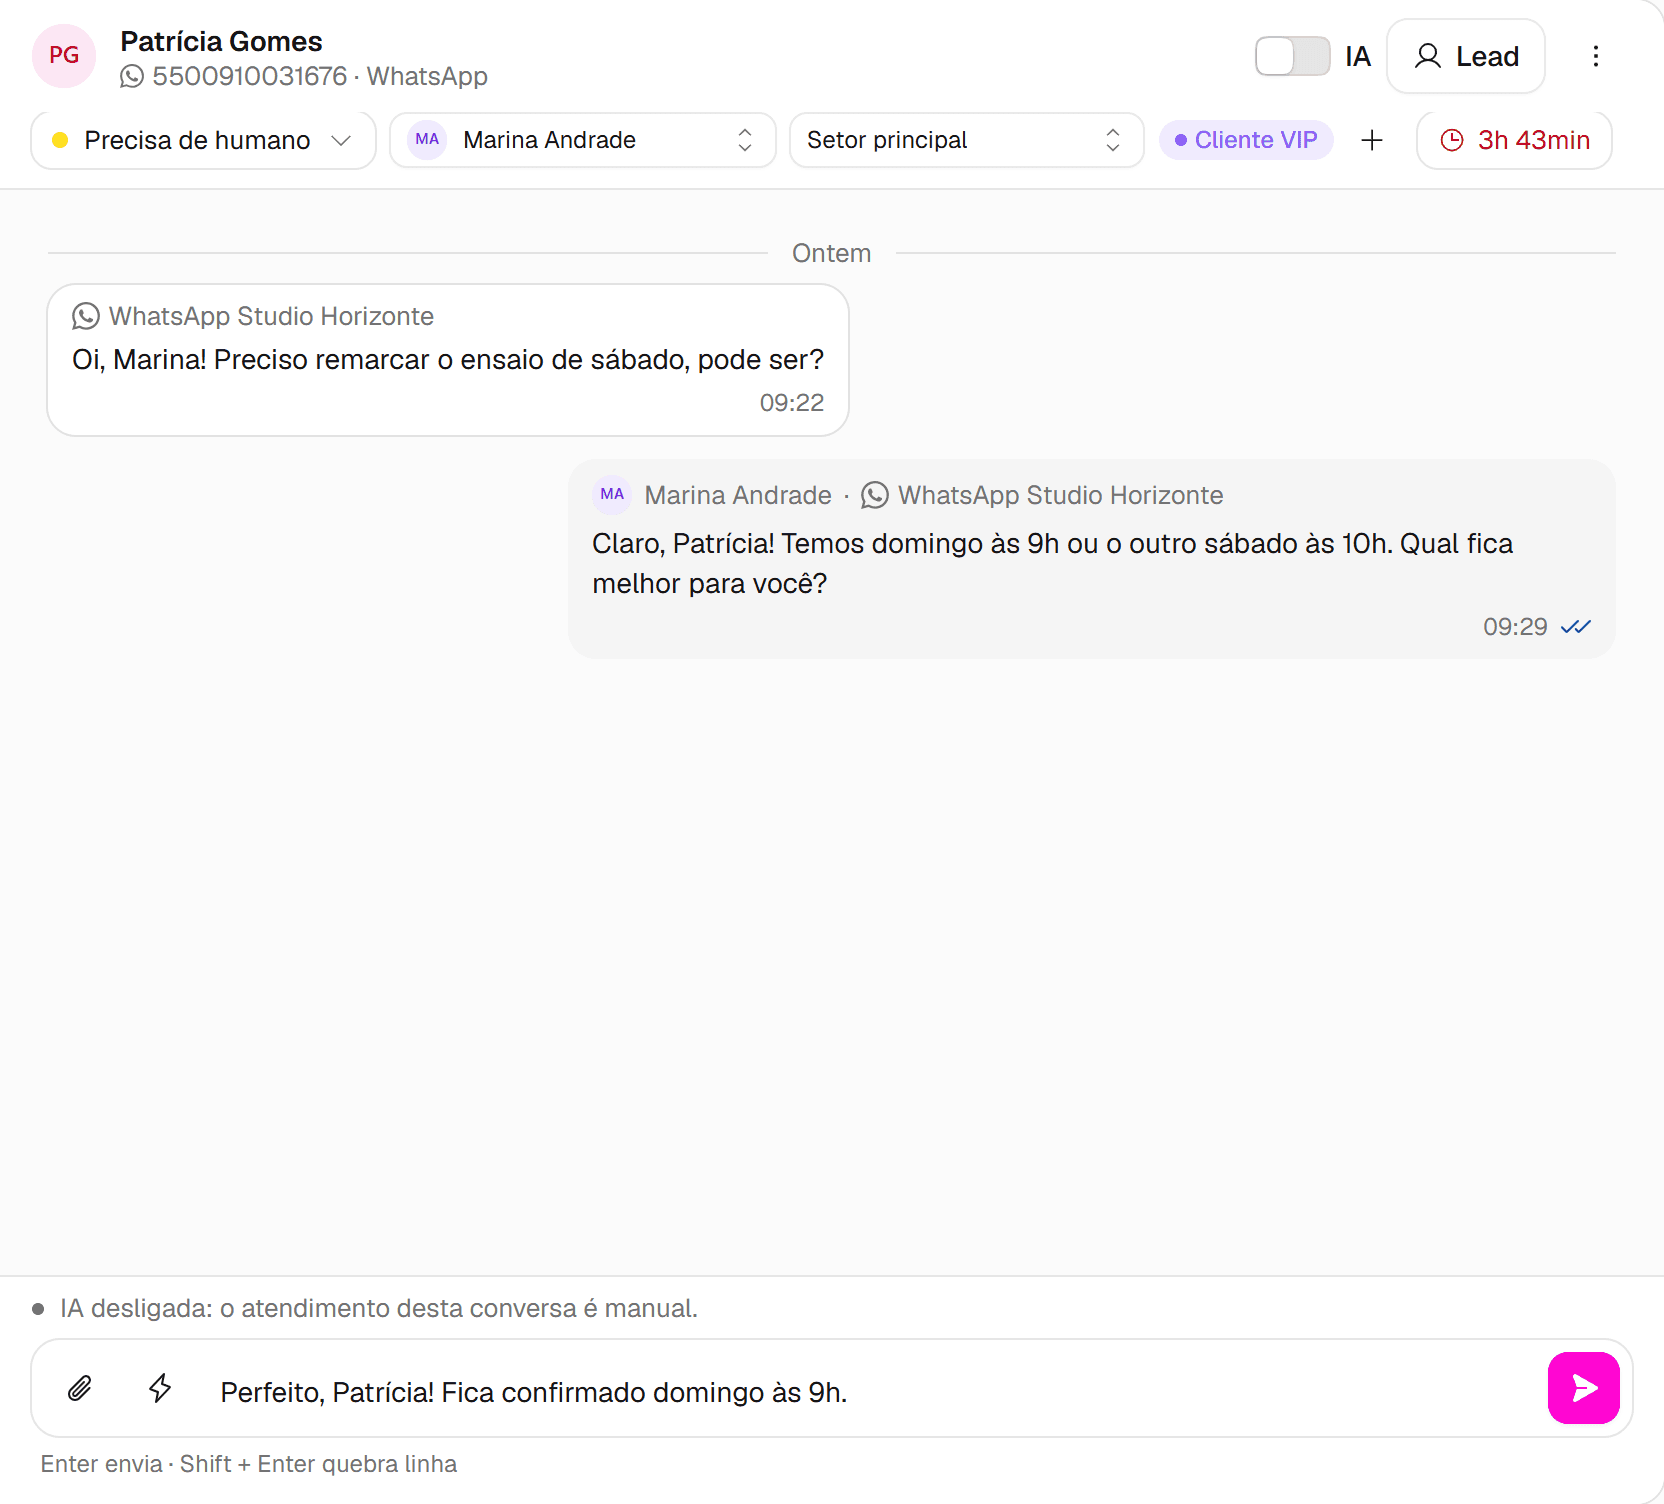
Task: Open the three-dot more options menu
Action: click(x=1596, y=56)
